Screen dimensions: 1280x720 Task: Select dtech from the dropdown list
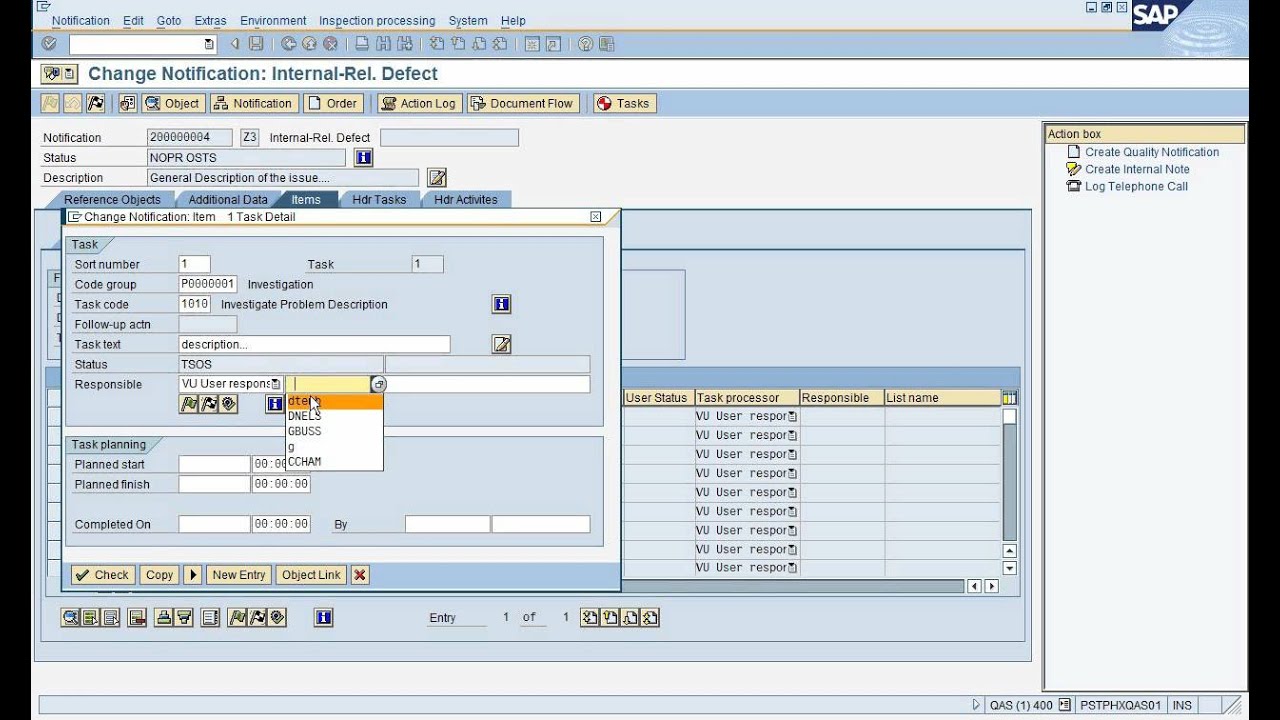coord(334,401)
